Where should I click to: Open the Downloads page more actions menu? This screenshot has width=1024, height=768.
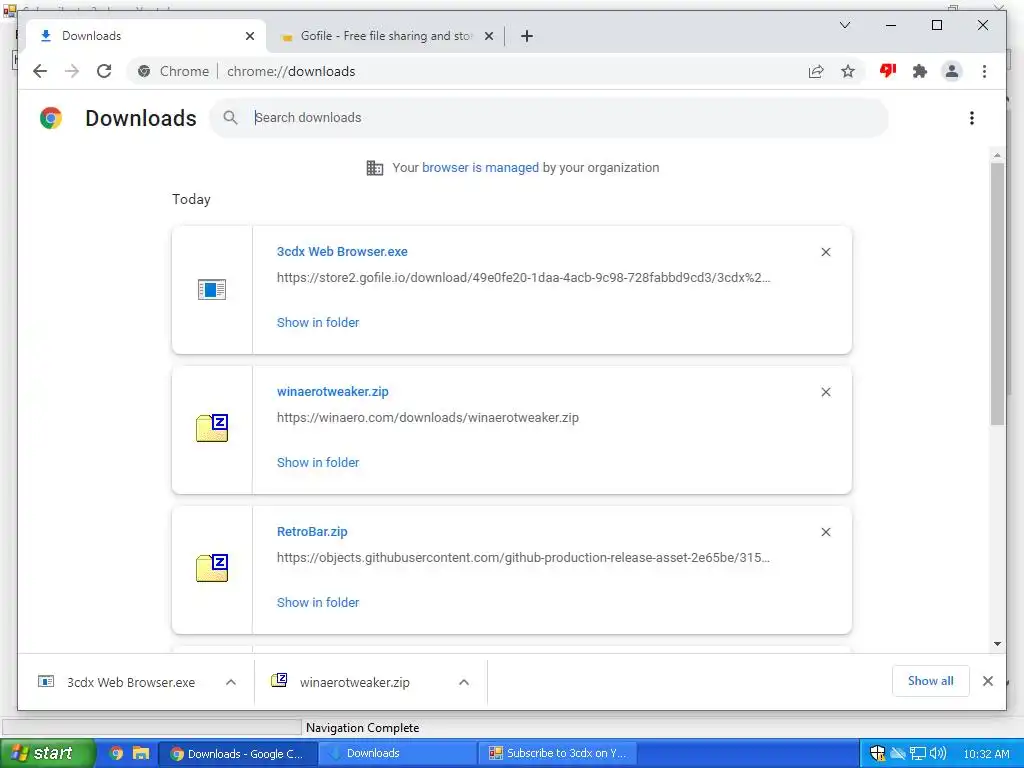tap(972, 118)
